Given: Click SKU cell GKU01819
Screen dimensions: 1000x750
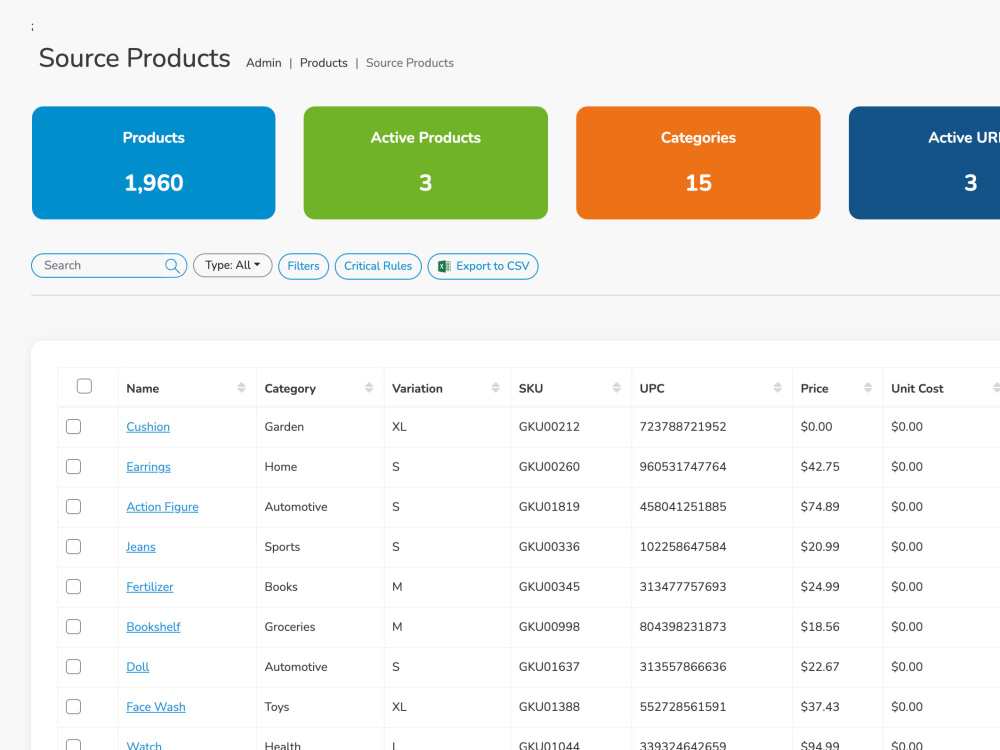Looking at the screenshot, I should coord(549,506).
